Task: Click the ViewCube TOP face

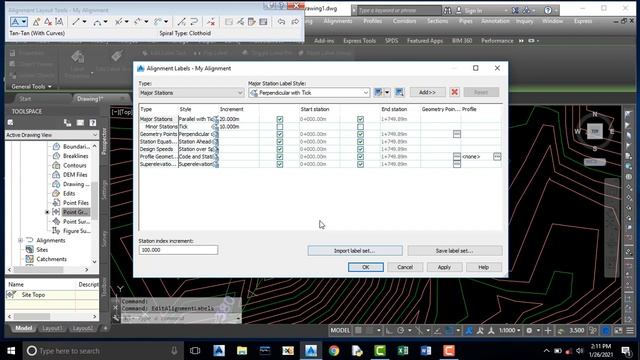Action: (595, 131)
